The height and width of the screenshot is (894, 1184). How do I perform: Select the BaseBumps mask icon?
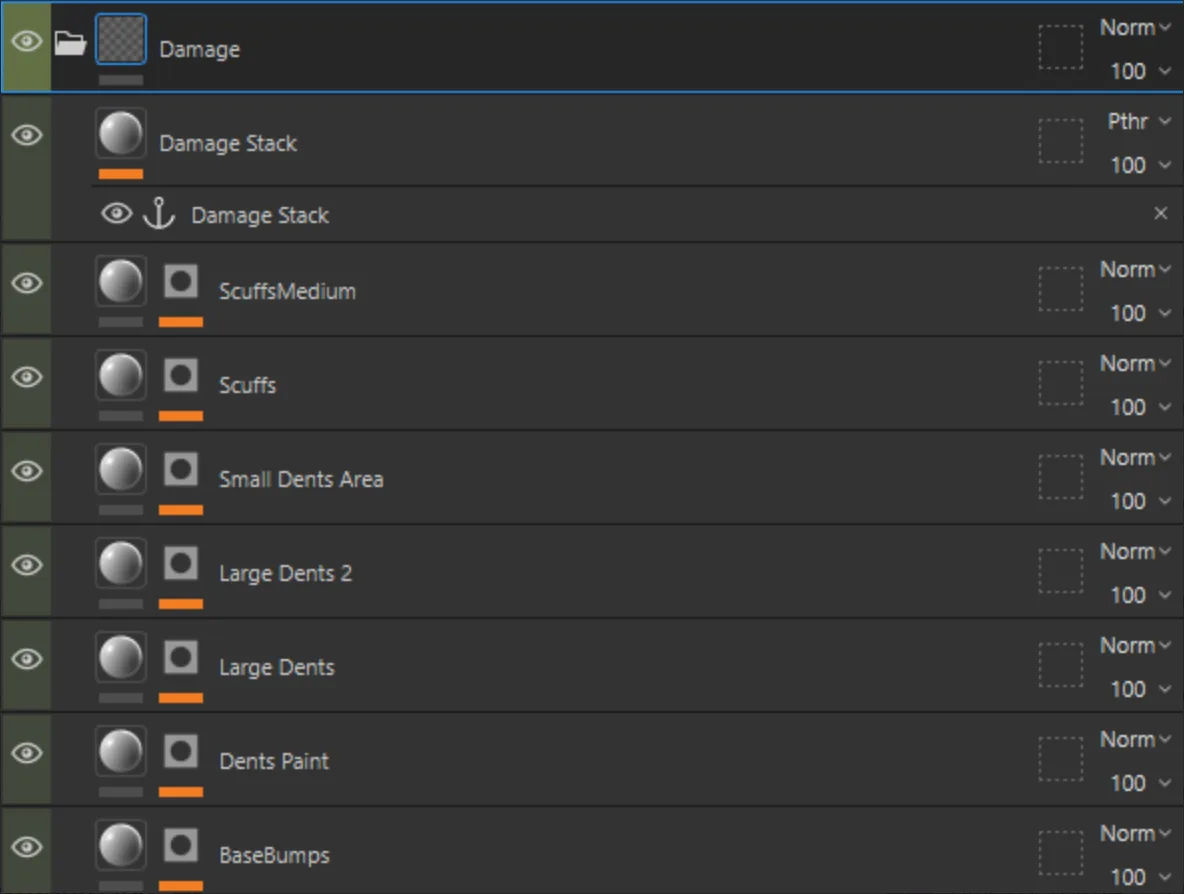(180, 846)
